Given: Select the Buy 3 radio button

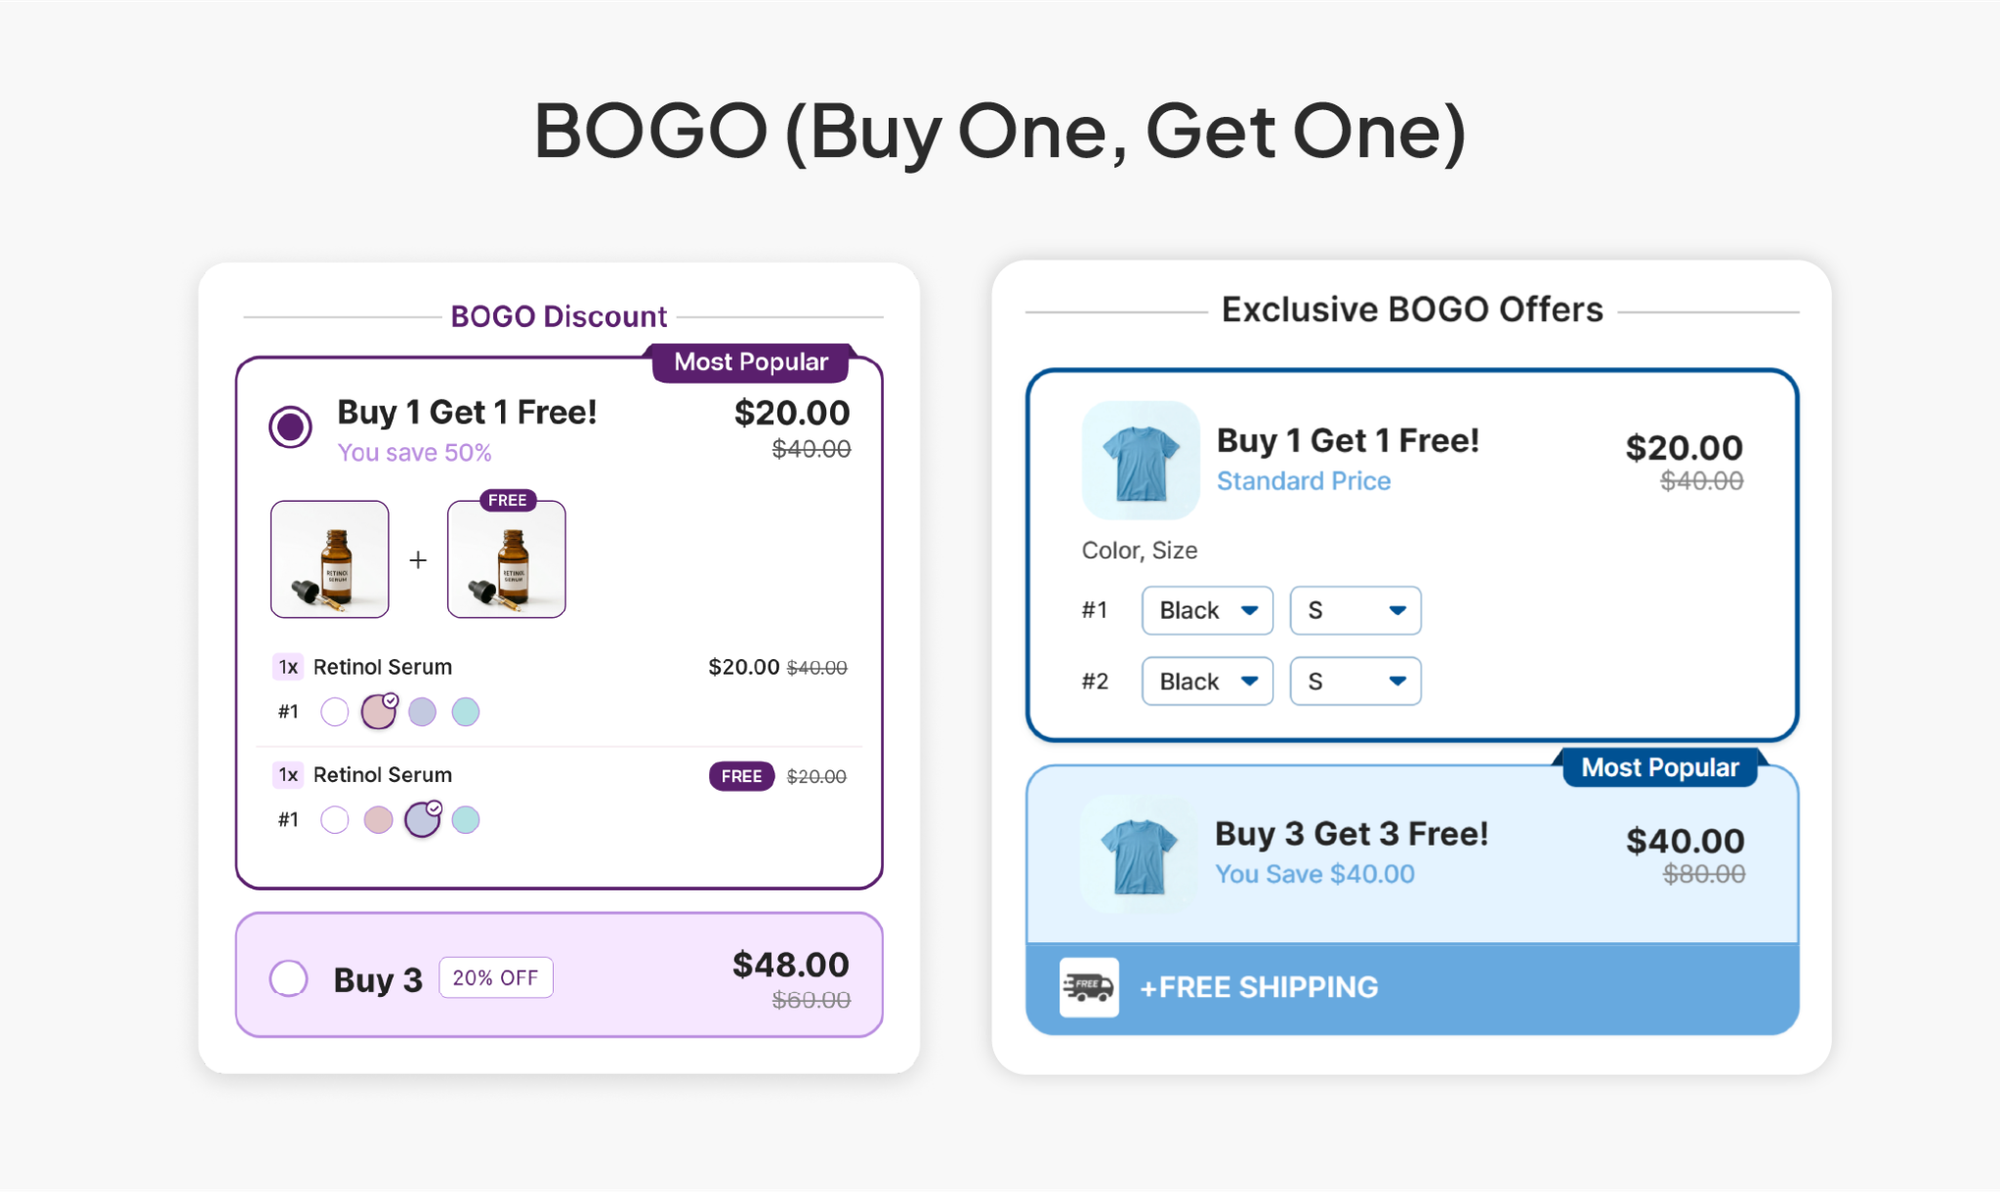Looking at the screenshot, I should [289, 978].
